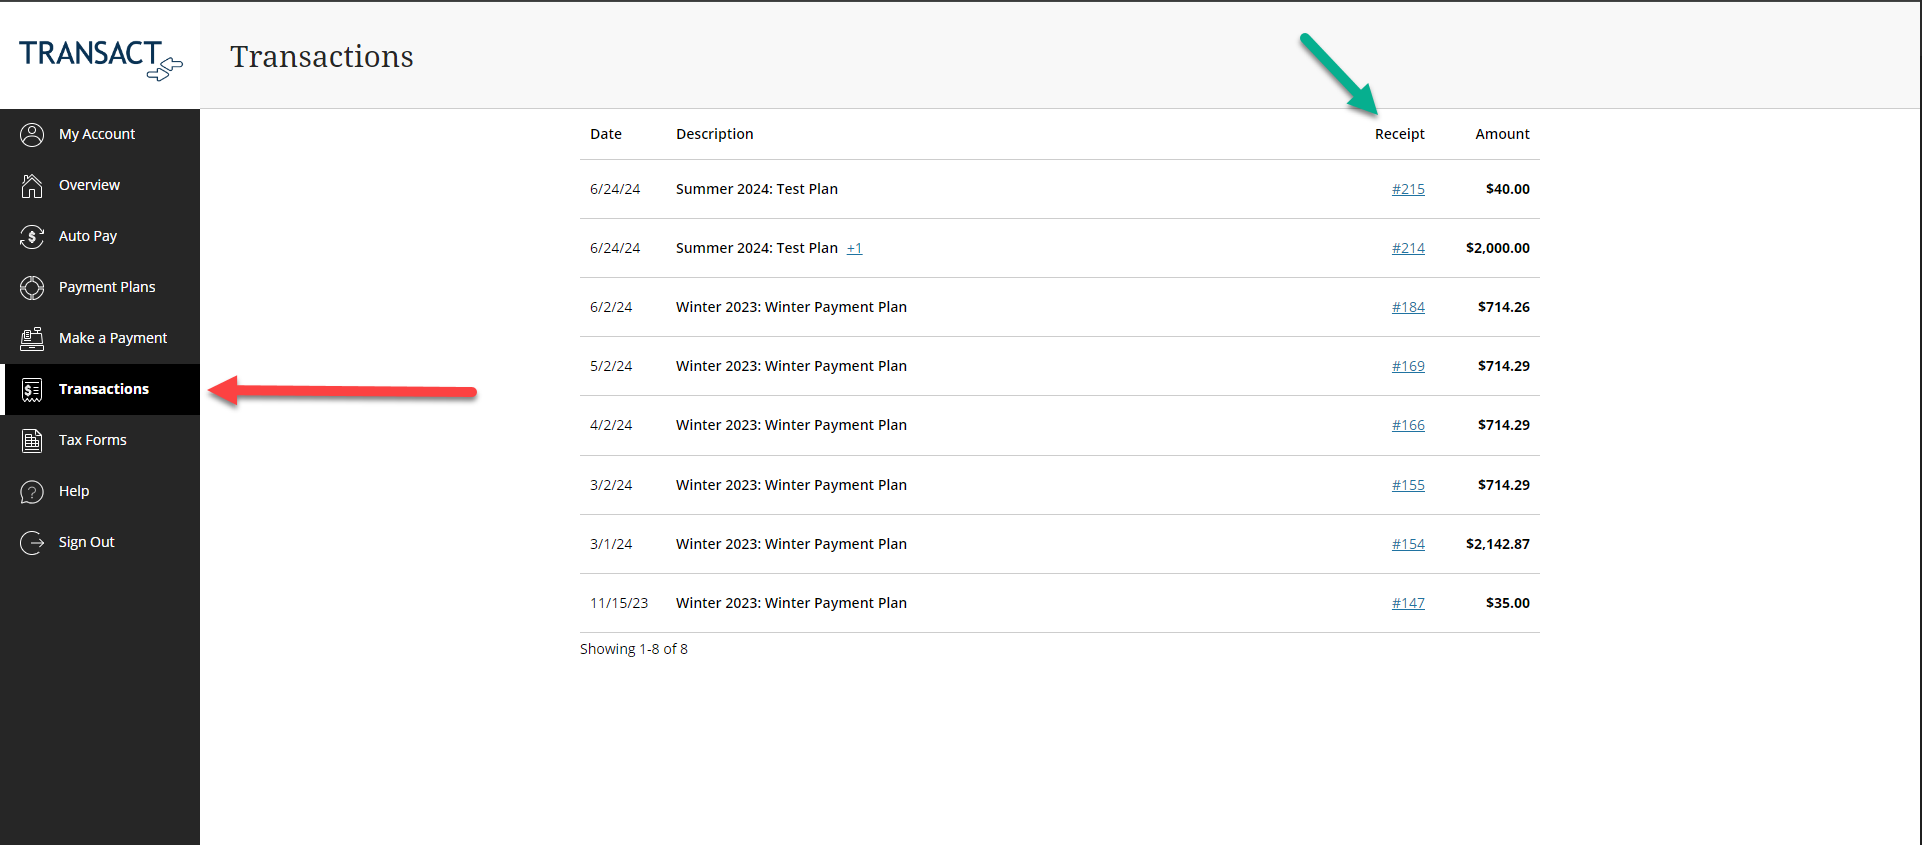Screen dimensions: 1922x845
Task: Choose Sign Out in the sidebar
Action: (100, 542)
